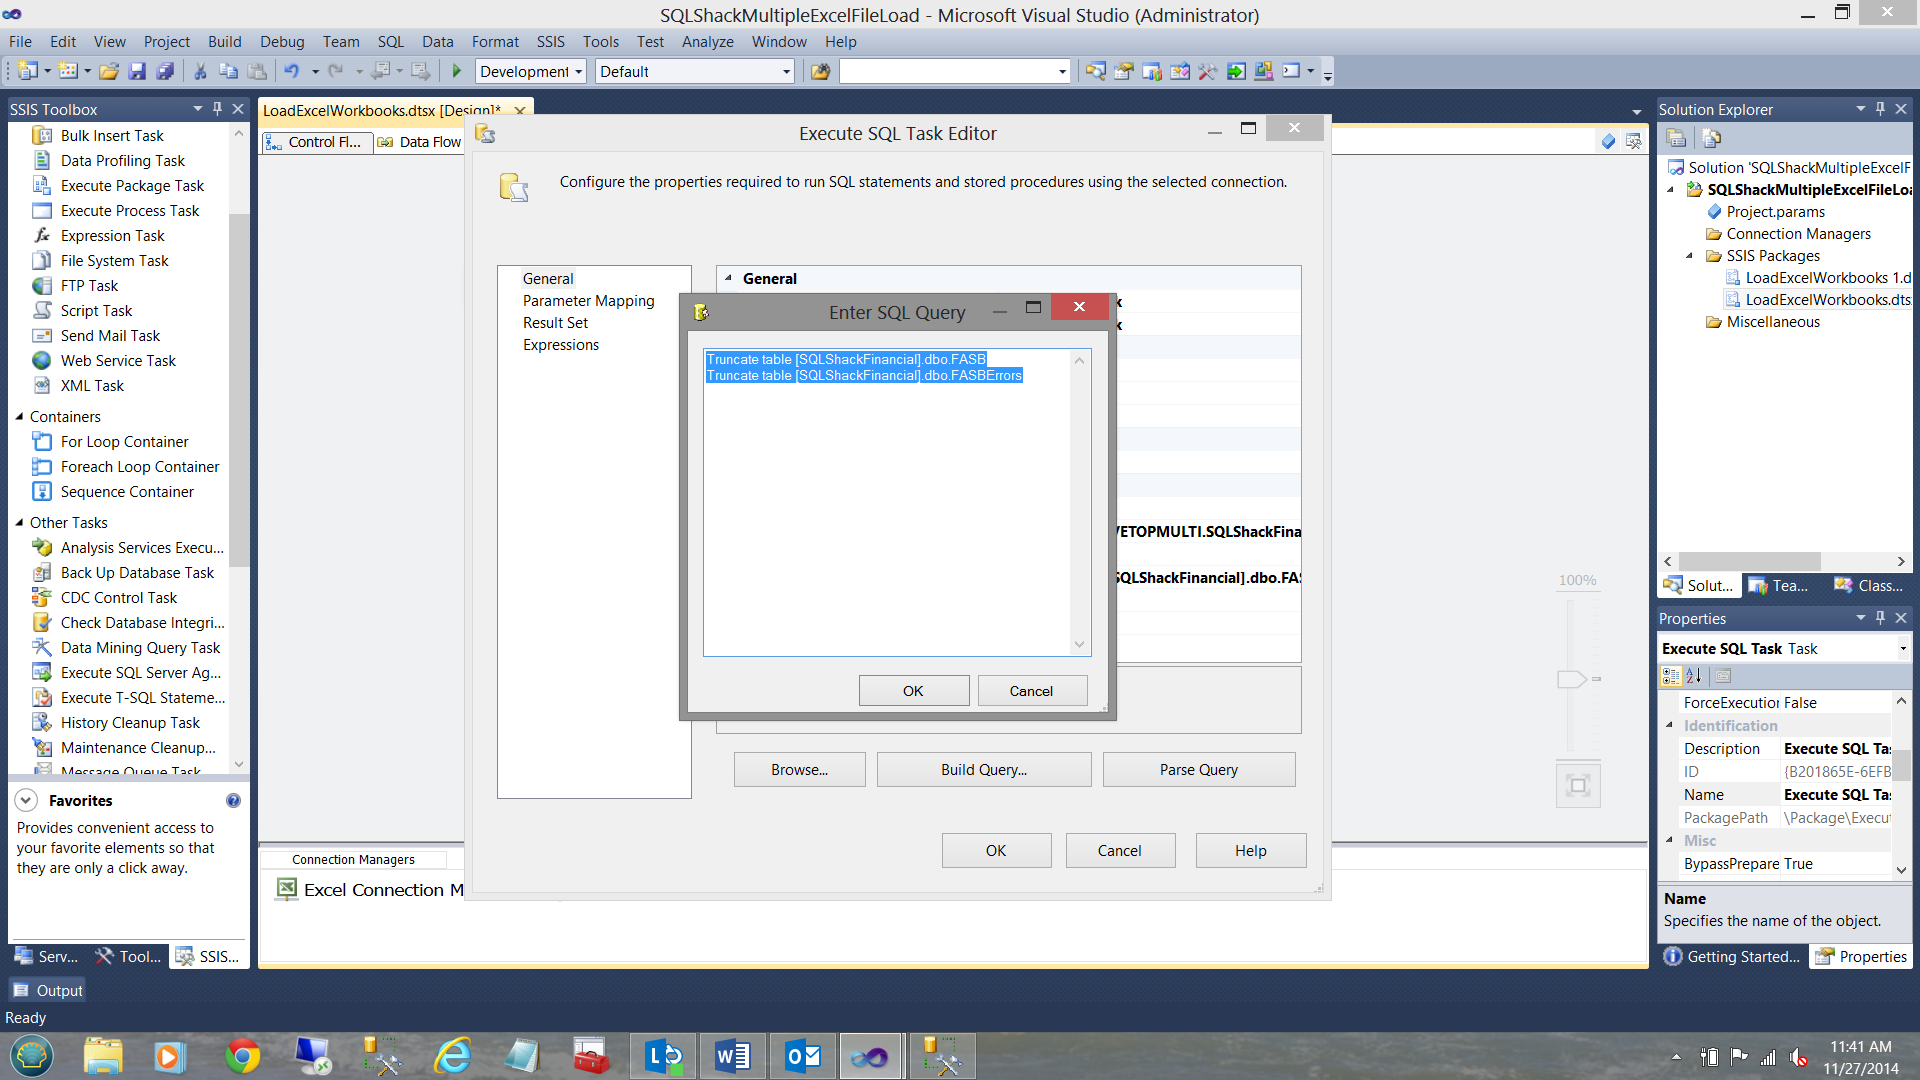The image size is (1920, 1080).
Task: Open Google Chrome from the taskbar
Action: [x=241, y=1056]
